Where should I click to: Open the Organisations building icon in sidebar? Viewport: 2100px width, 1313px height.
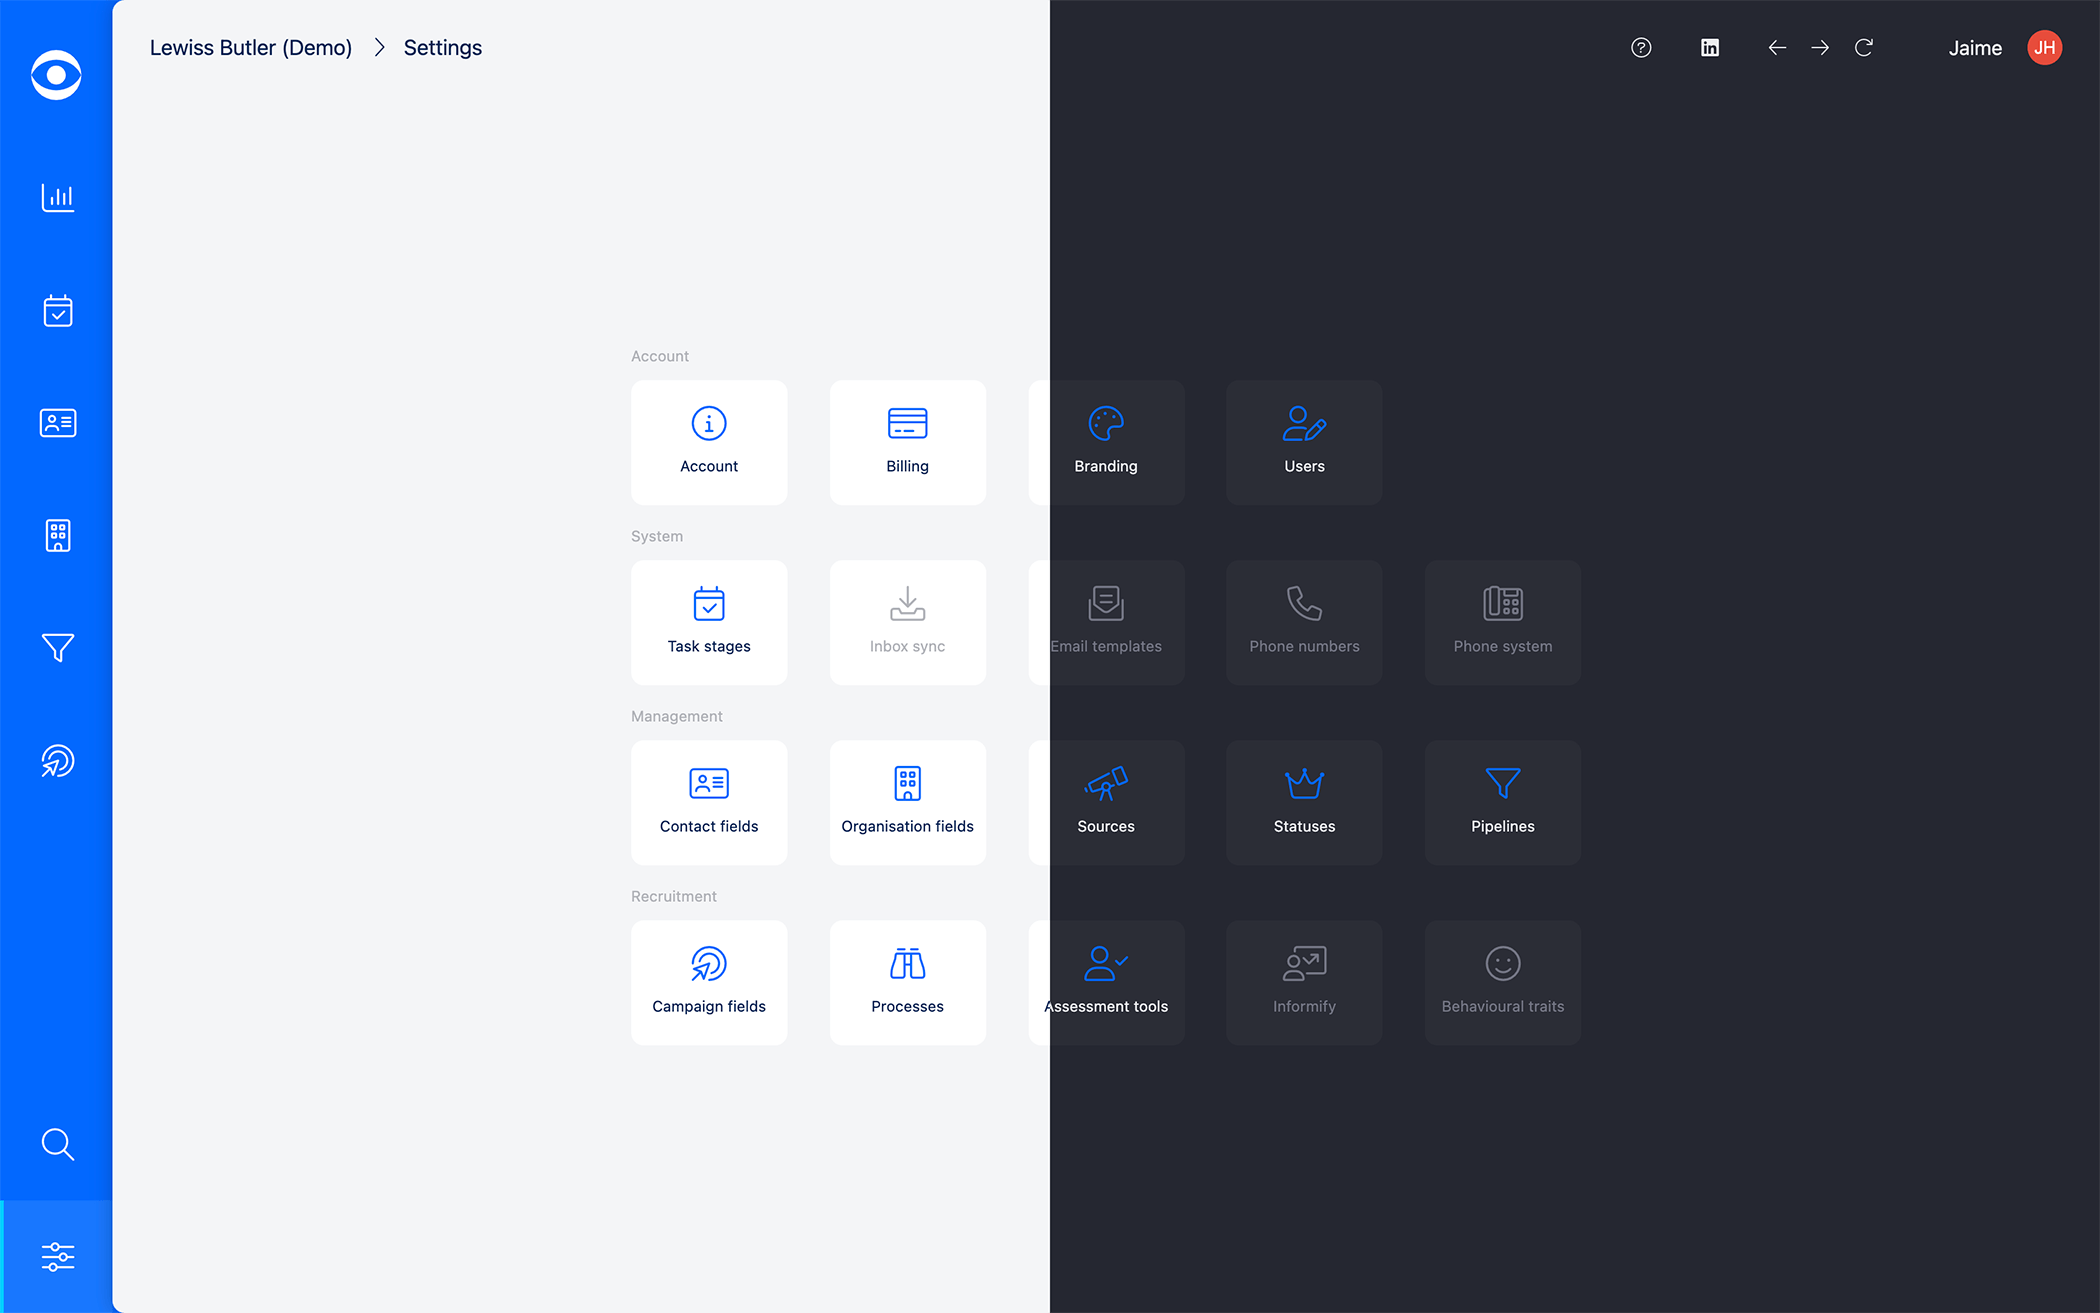point(57,536)
